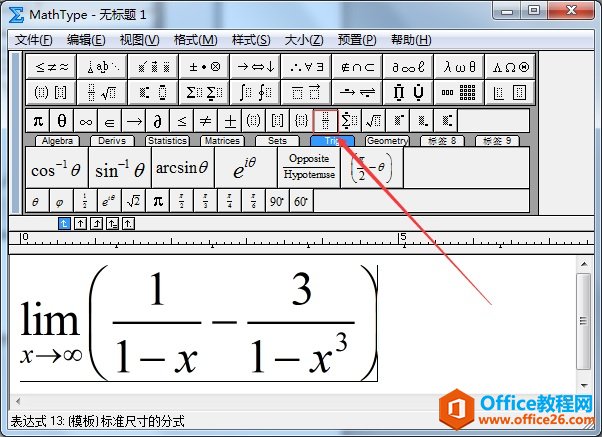Open the set theory symbols palette
Viewport: 602px width, 437px height.
(357, 67)
